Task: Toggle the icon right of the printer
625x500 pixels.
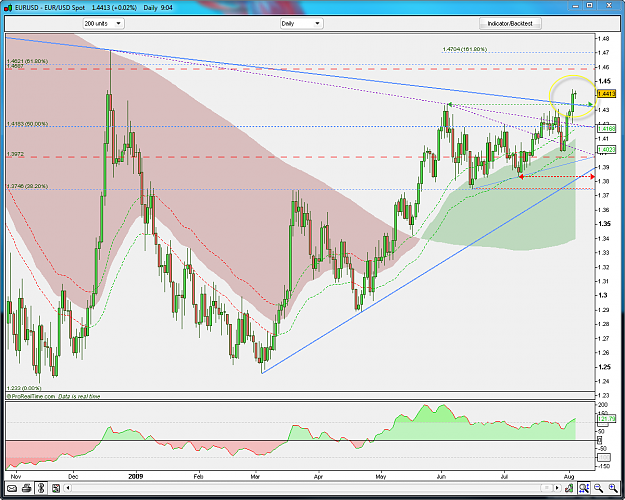Action: tap(41, 488)
